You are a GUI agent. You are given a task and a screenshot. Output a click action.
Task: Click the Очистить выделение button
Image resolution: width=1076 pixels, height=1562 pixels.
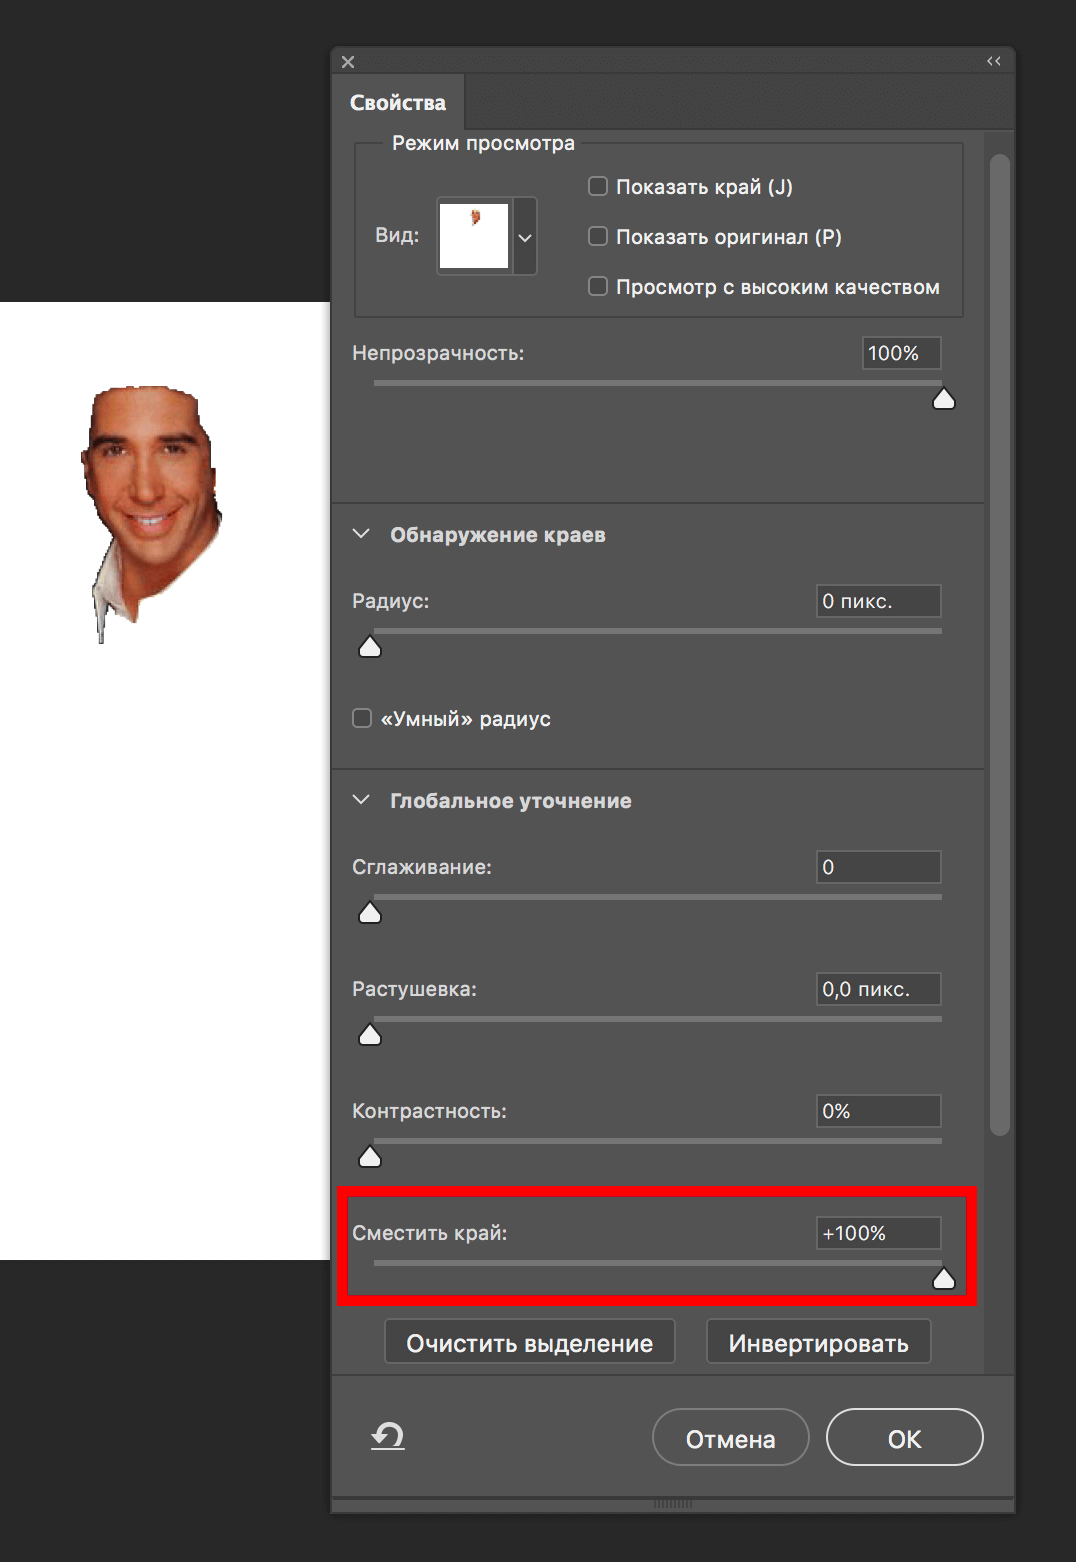[x=529, y=1341]
